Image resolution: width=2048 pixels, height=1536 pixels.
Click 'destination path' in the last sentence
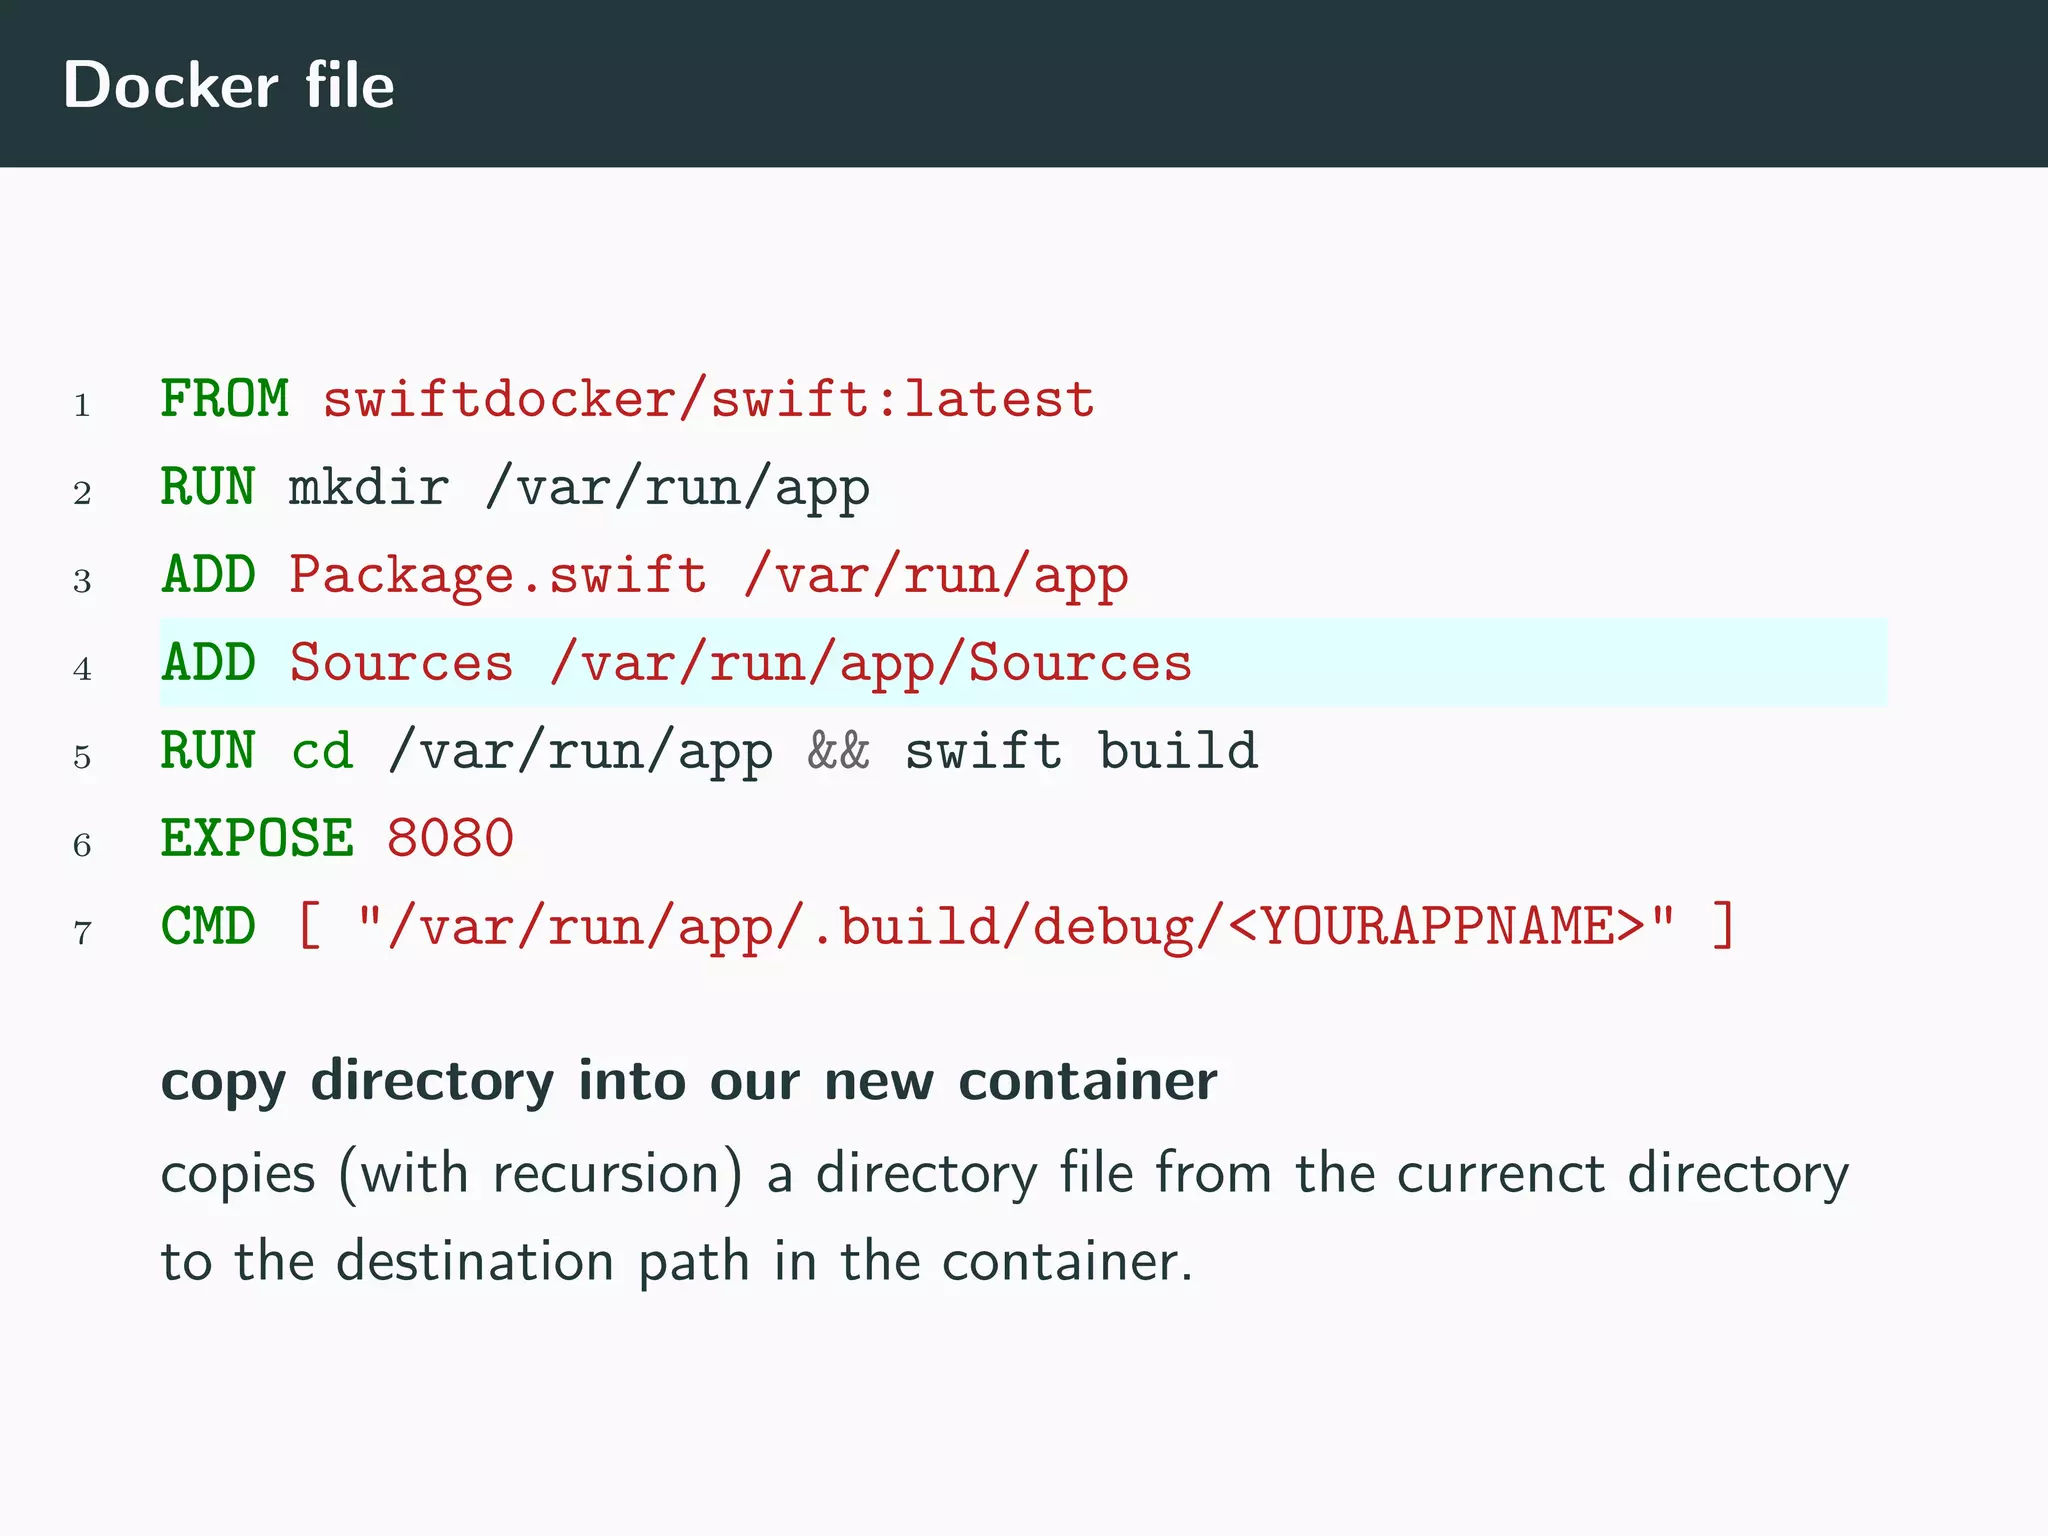click(542, 1261)
